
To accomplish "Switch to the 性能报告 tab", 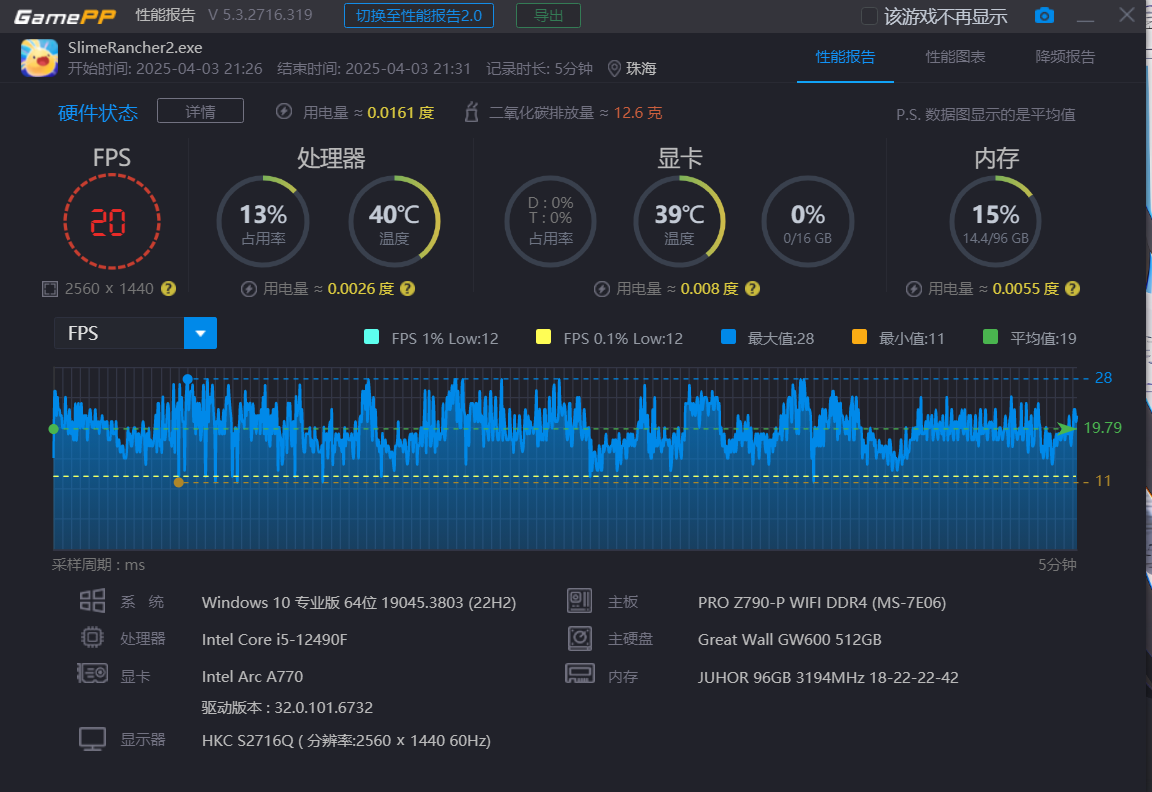I will pyautogui.click(x=846, y=57).
